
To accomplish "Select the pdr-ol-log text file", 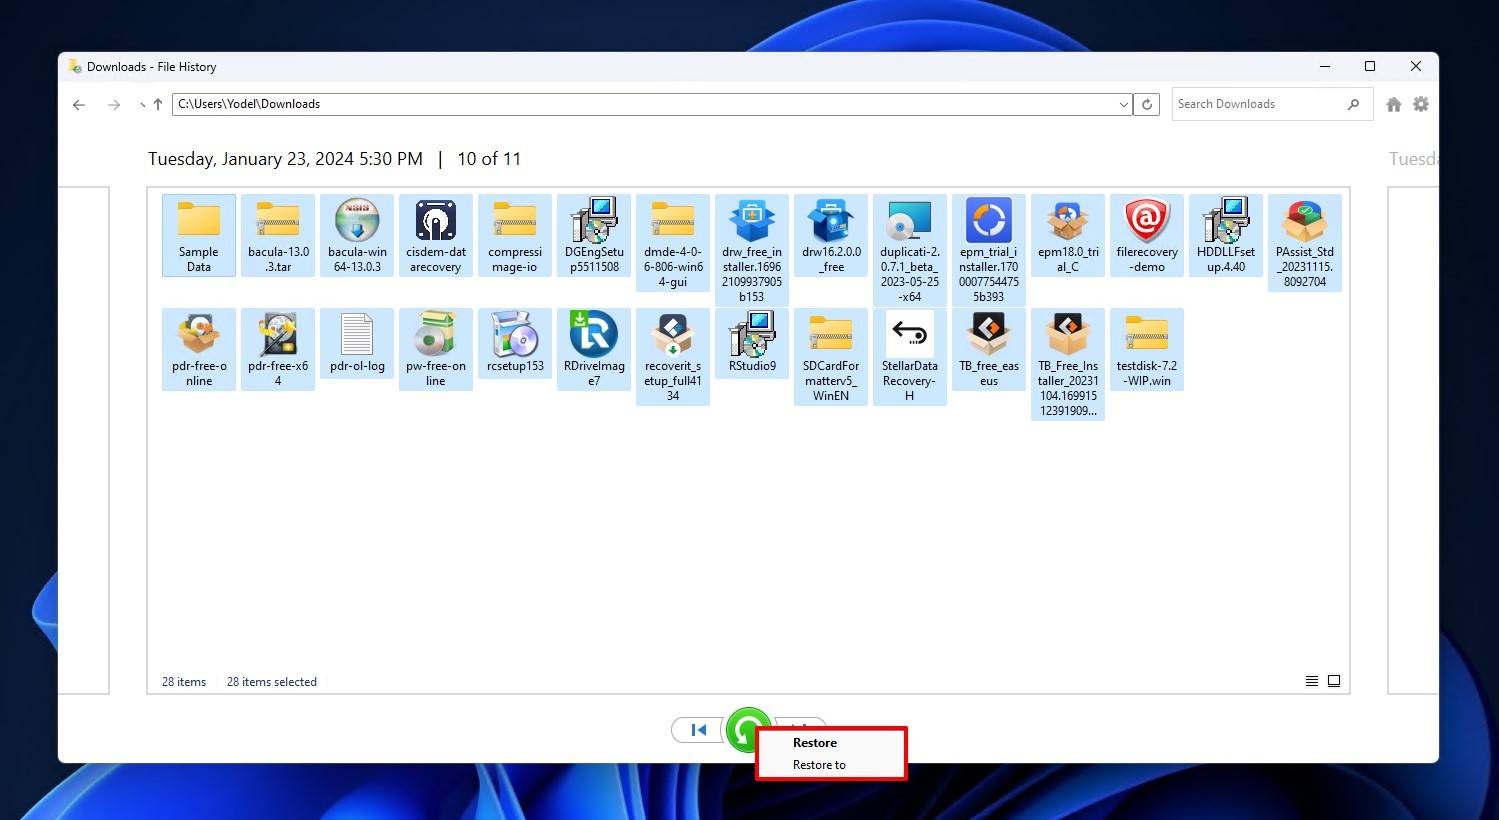I will click(357, 342).
